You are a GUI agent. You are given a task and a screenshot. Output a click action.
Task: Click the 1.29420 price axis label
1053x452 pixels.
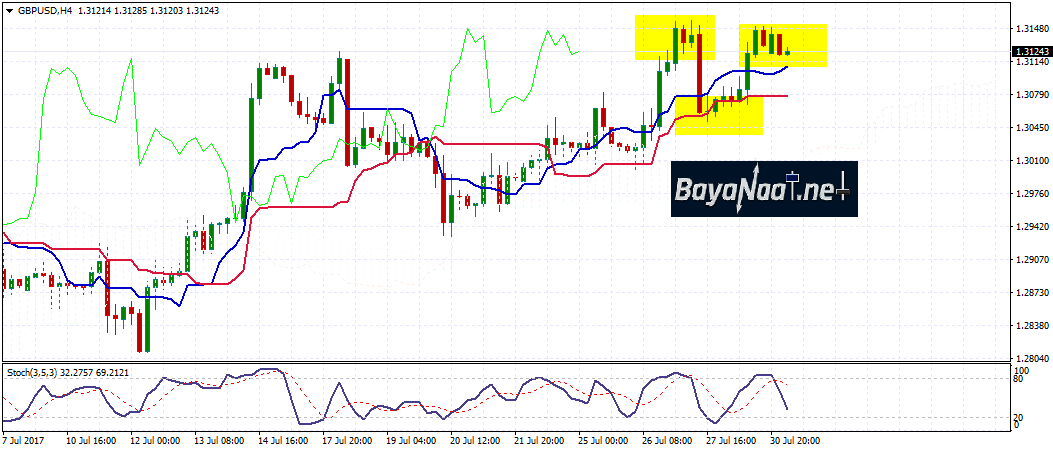click(1031, 226)
